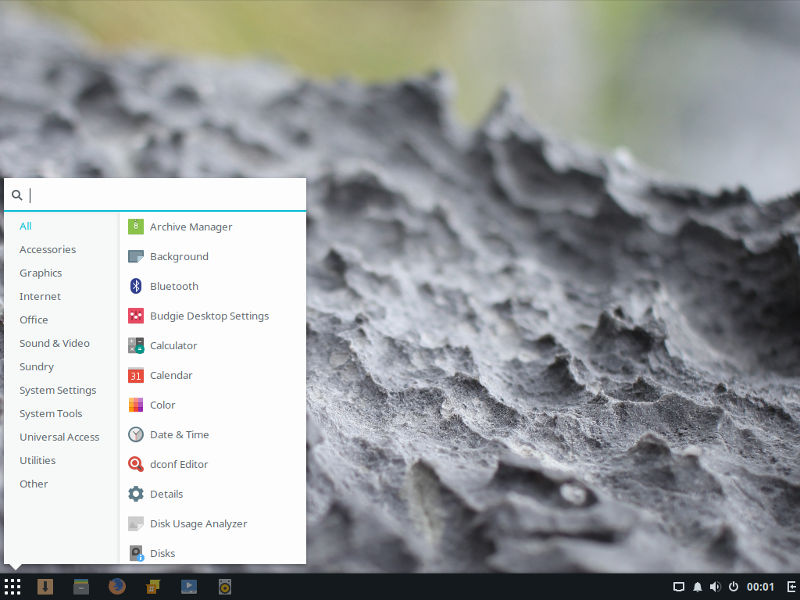Open the audio player icon on the taskbar
Image resolution: width=800 pixels, height=600 pixels.
click(x=225, y=587)
